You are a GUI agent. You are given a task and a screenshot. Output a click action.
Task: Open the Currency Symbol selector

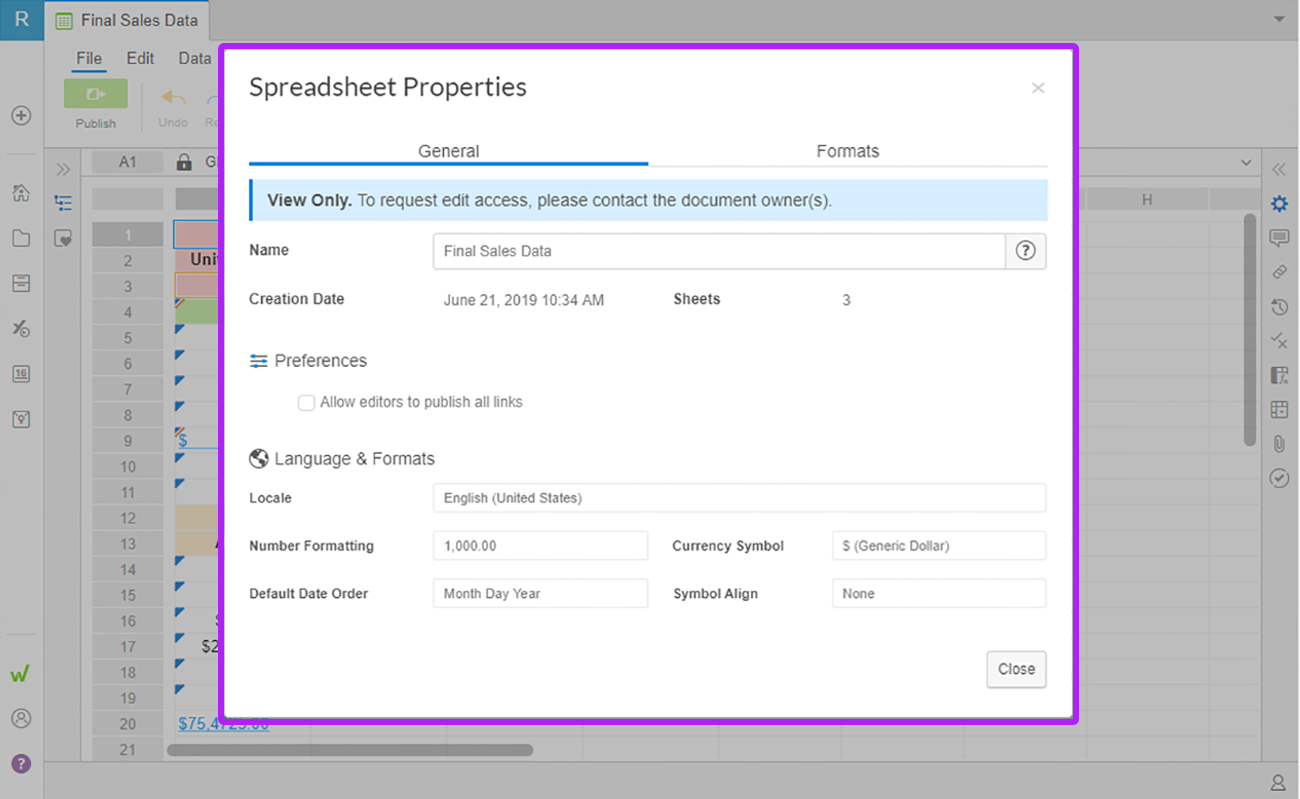pos(938,545)
